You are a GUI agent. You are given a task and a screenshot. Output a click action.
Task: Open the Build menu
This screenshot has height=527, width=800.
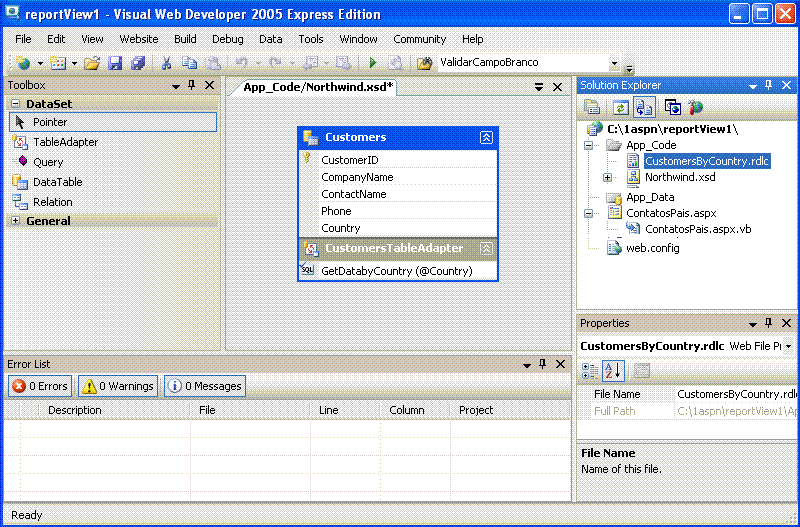click(185, 39)
